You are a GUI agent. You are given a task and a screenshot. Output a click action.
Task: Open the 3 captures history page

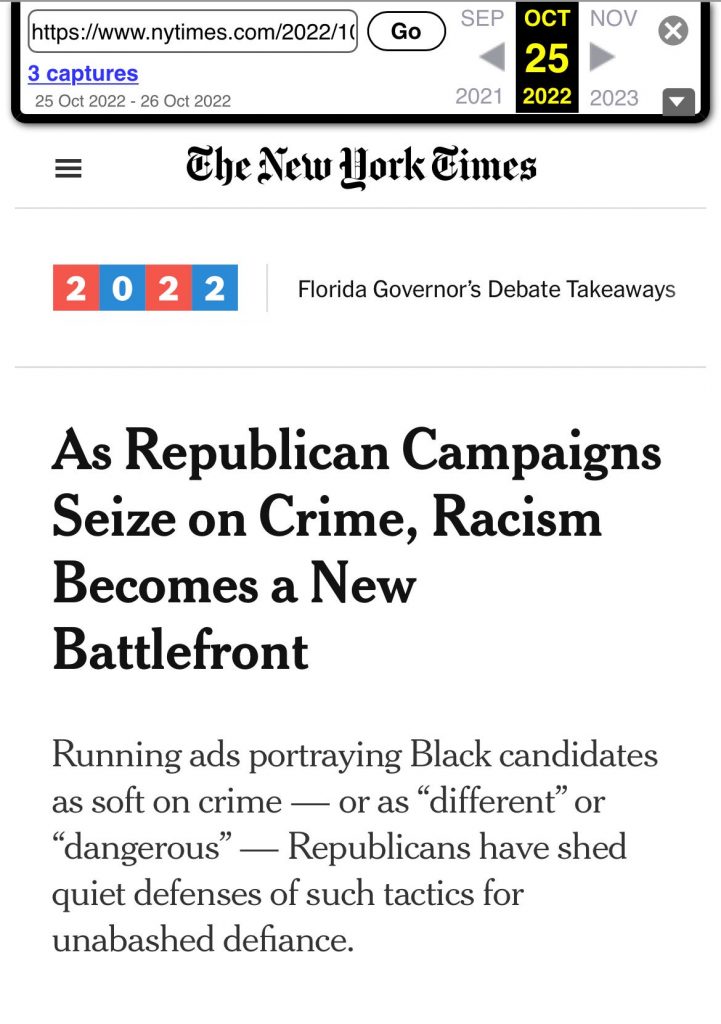point(82,73)
